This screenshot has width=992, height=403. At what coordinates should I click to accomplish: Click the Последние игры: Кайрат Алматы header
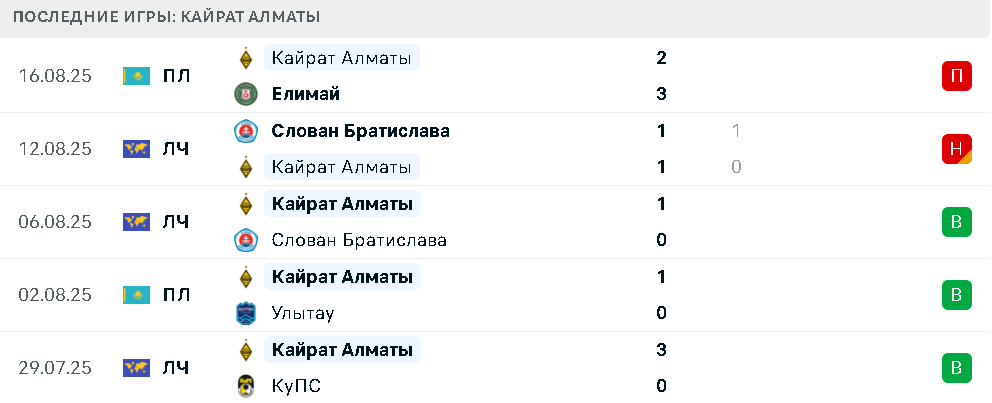point(166,17)
